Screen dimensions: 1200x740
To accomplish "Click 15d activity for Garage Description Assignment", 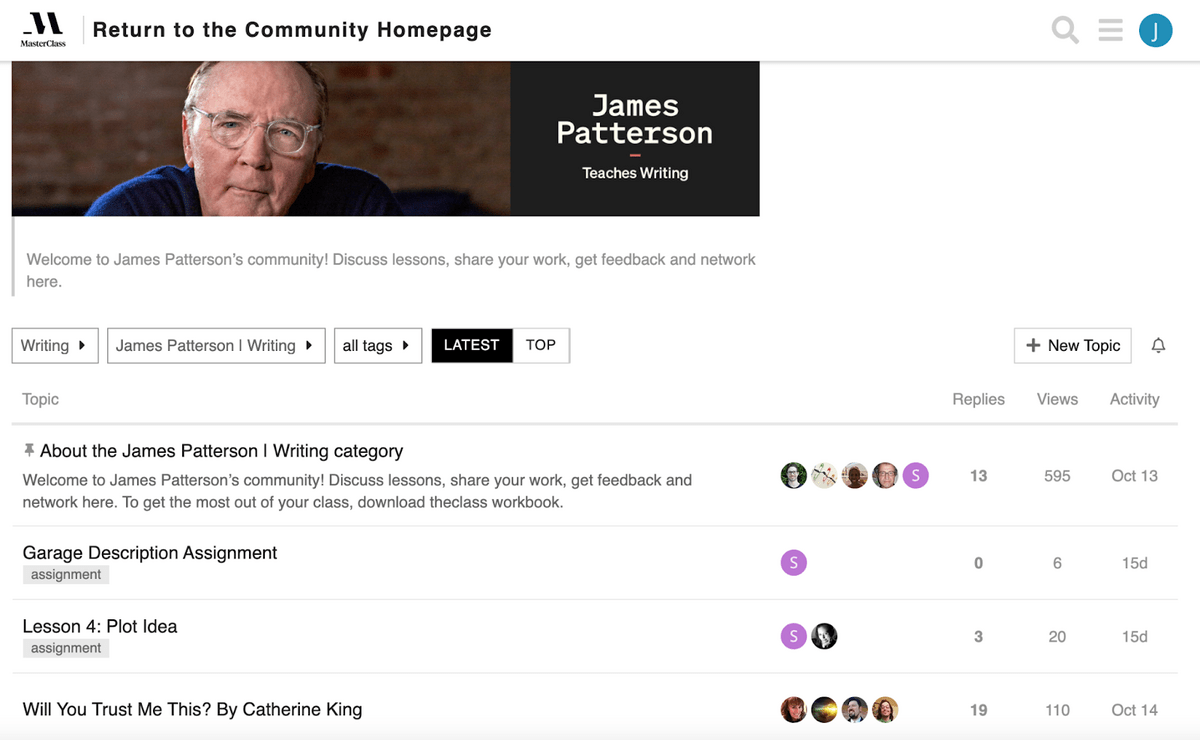I will 1134,563.
